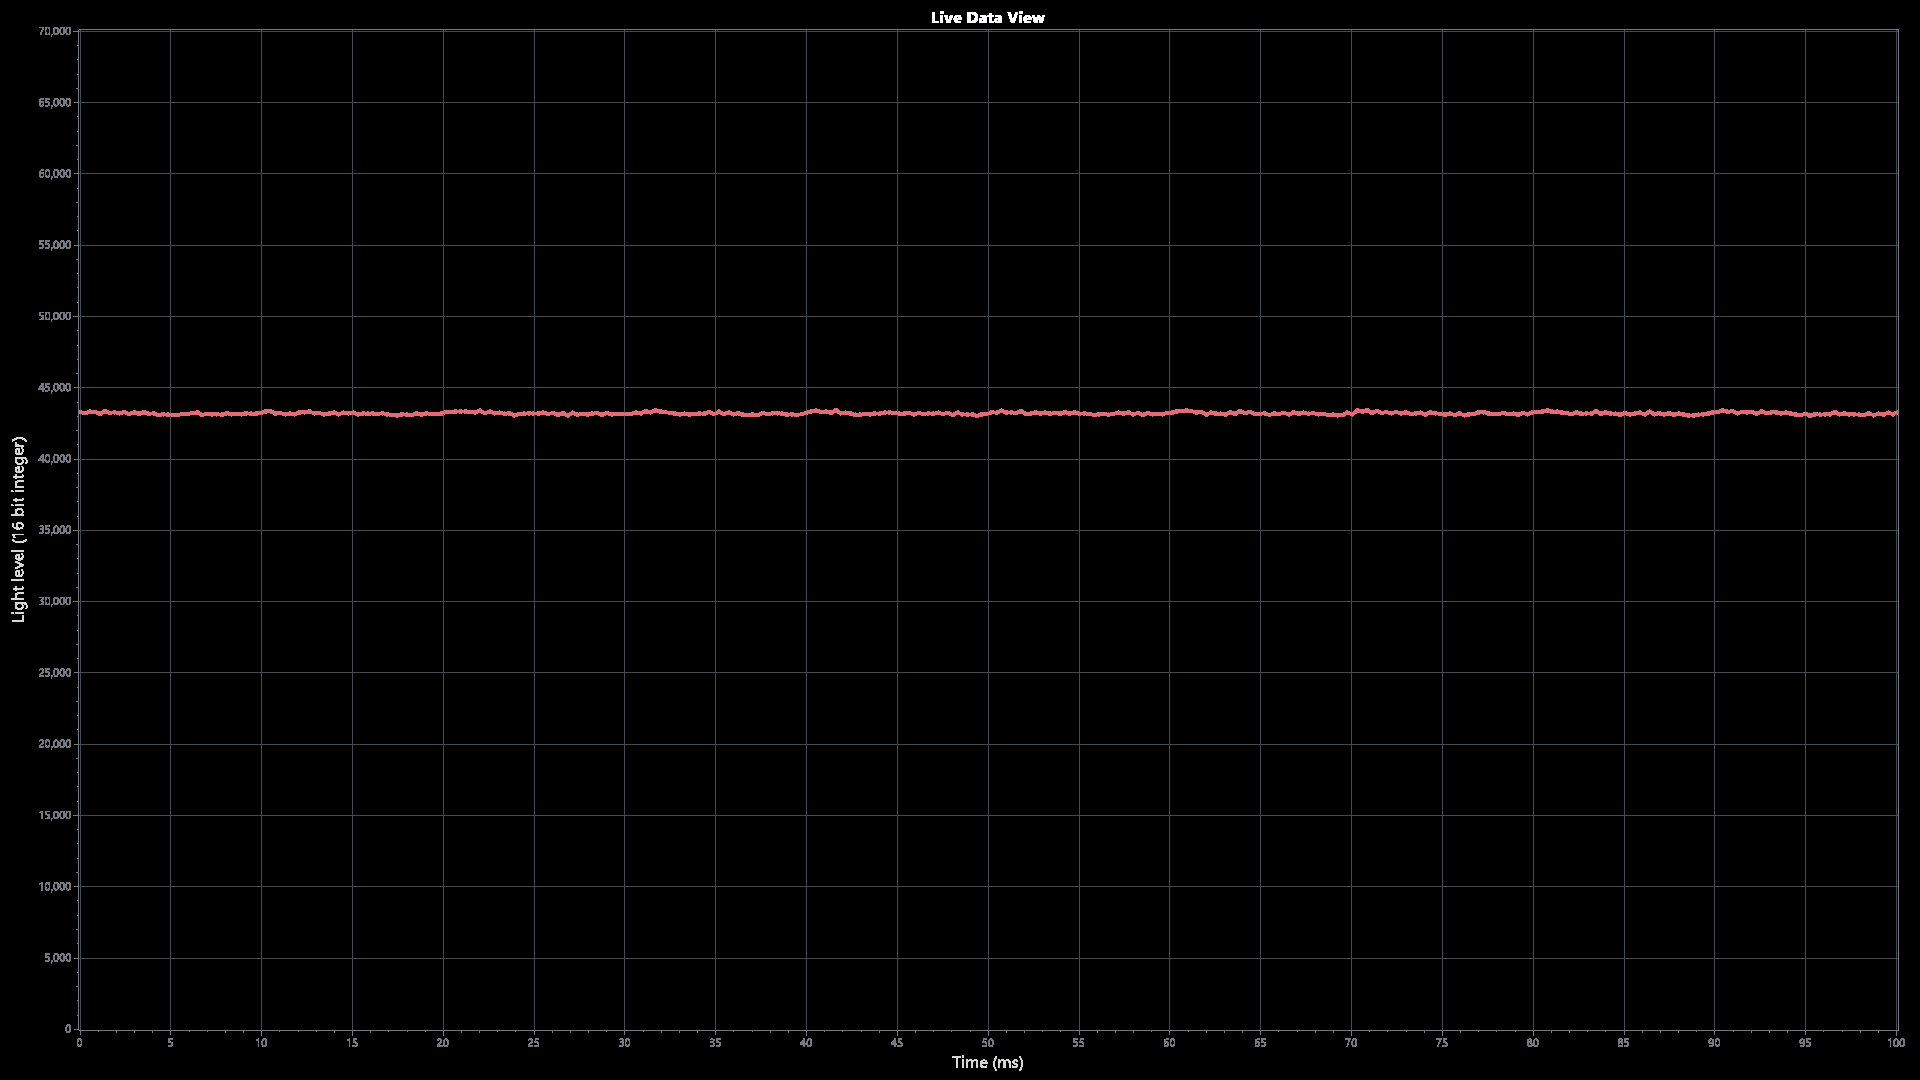Viewport: 1920px width, 1080px height.
Task: Click the "Live Data View" chart title
Action: (987, 17)
